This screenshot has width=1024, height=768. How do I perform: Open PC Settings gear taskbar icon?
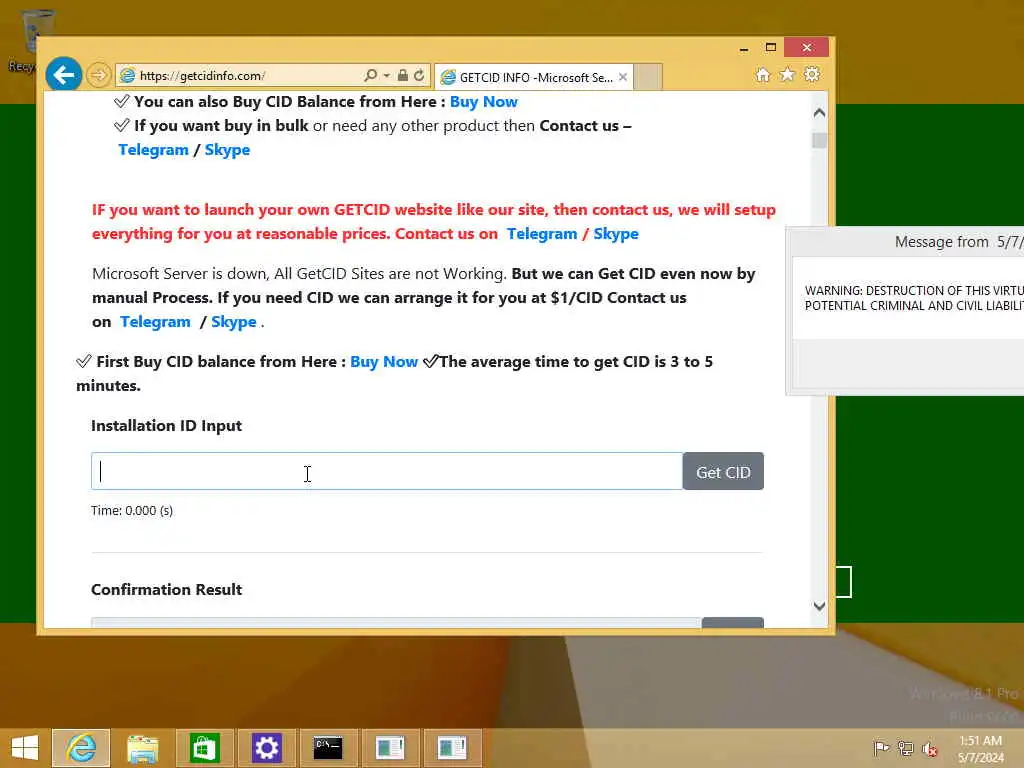[266, 748]
